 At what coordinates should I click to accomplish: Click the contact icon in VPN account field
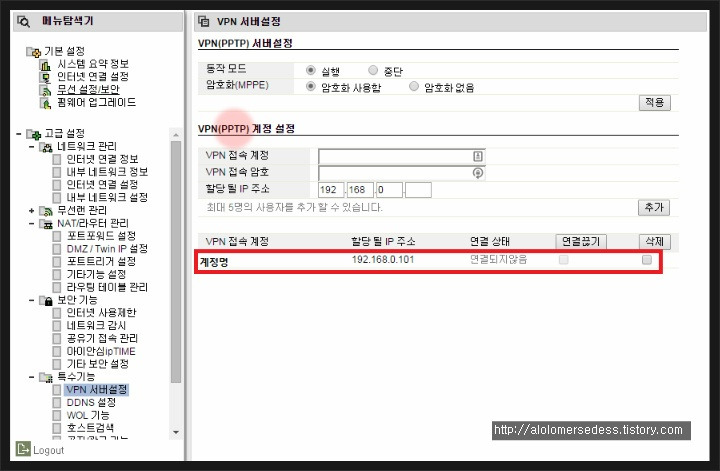pos(478,156)
